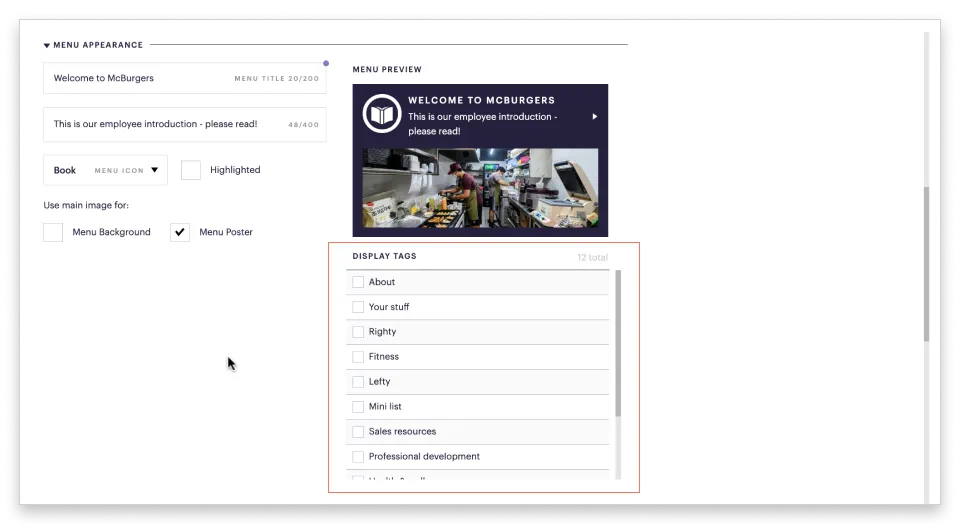Screen dimensions: 960x524
Task: Click the arrow in menu preview header
Action: (594, 116)
